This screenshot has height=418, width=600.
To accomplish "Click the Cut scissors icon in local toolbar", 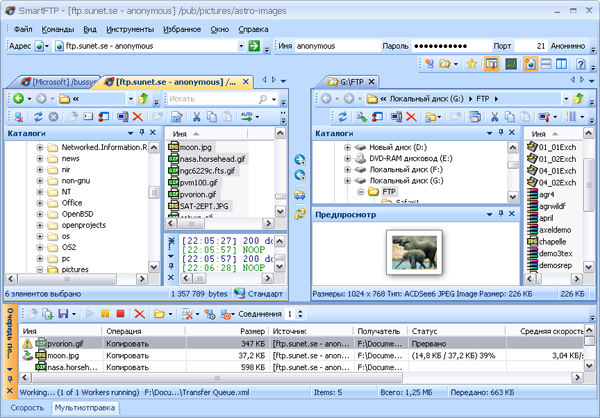I will click(494, 117).
